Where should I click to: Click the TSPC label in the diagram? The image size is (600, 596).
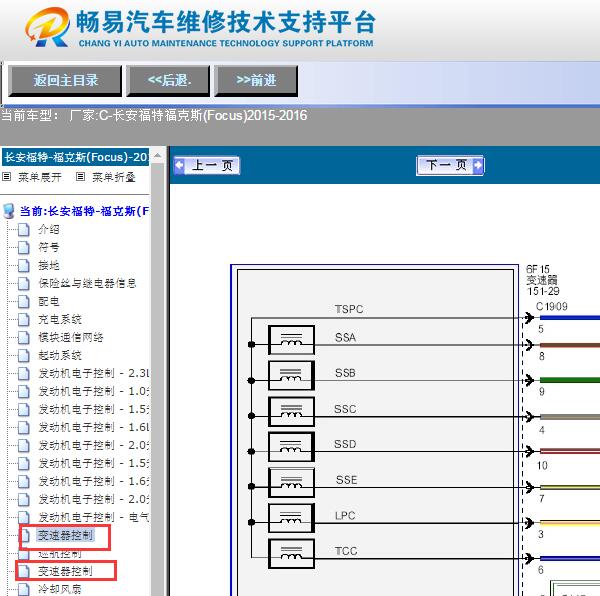349,309
